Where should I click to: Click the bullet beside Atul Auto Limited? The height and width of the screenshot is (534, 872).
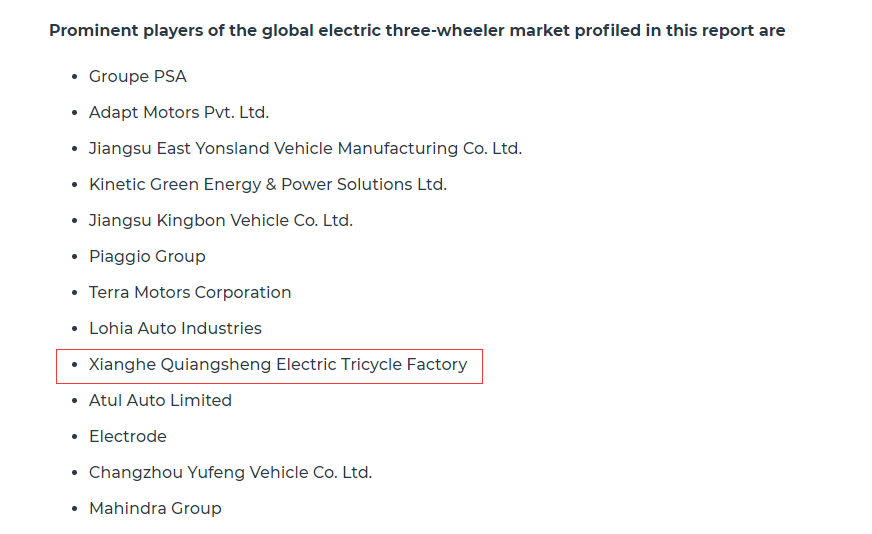[75, 401]
